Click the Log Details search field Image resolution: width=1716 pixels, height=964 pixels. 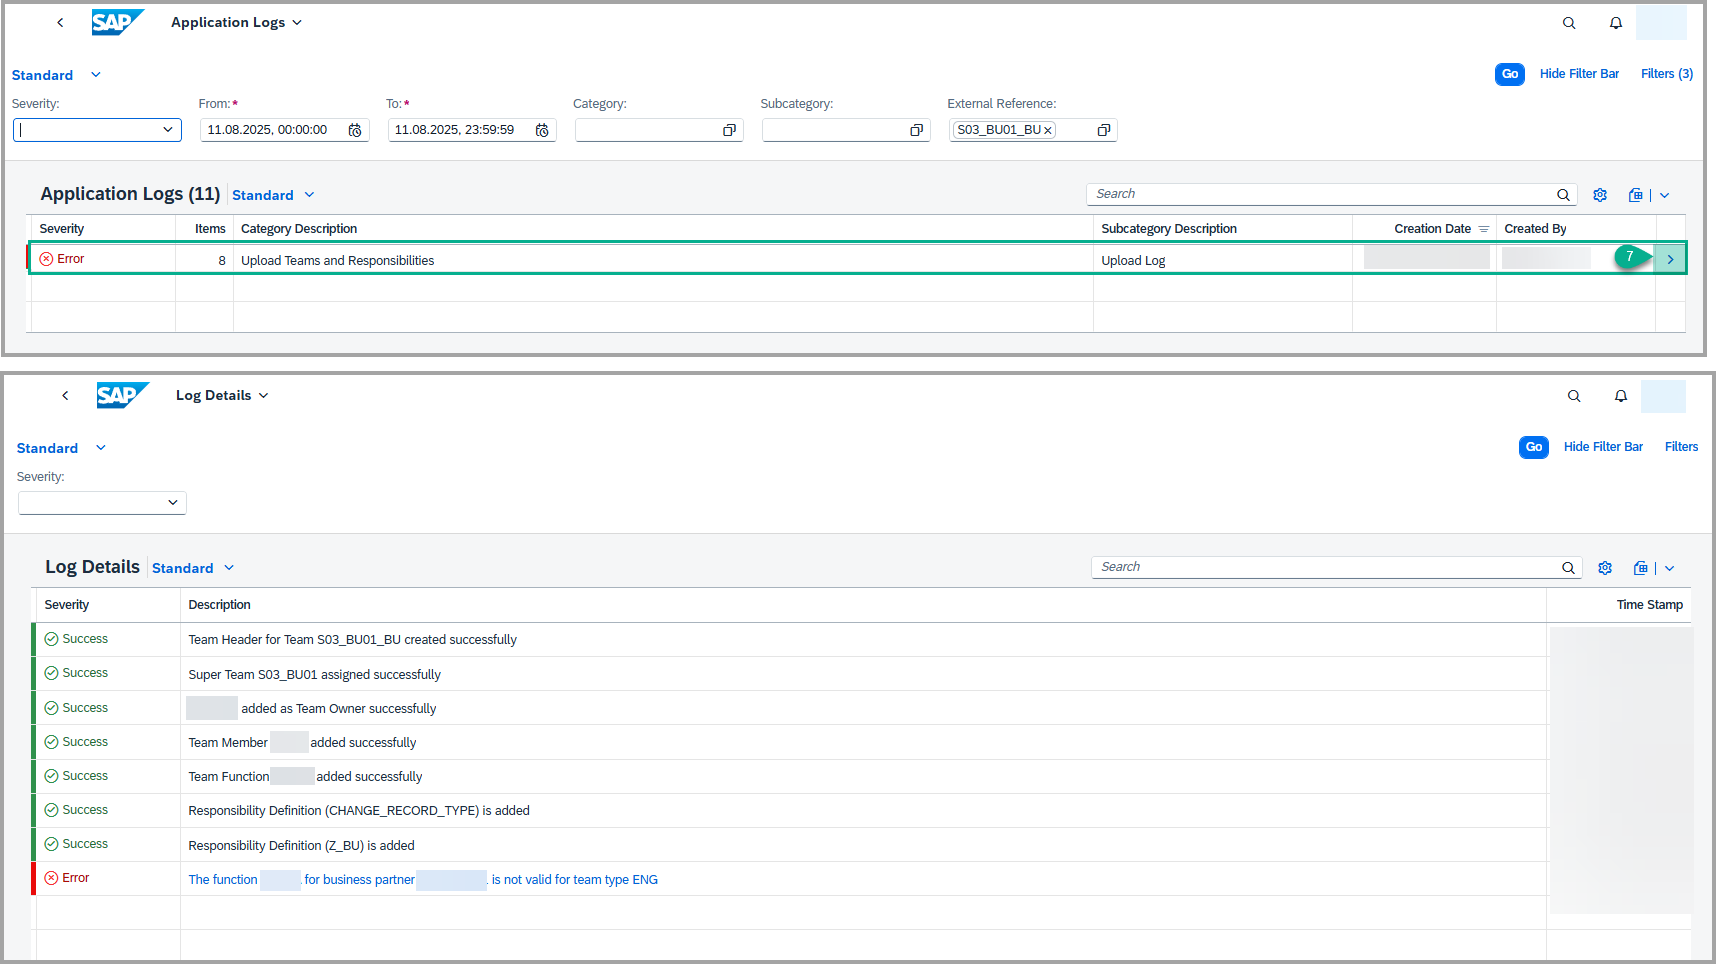(1325, 567)
